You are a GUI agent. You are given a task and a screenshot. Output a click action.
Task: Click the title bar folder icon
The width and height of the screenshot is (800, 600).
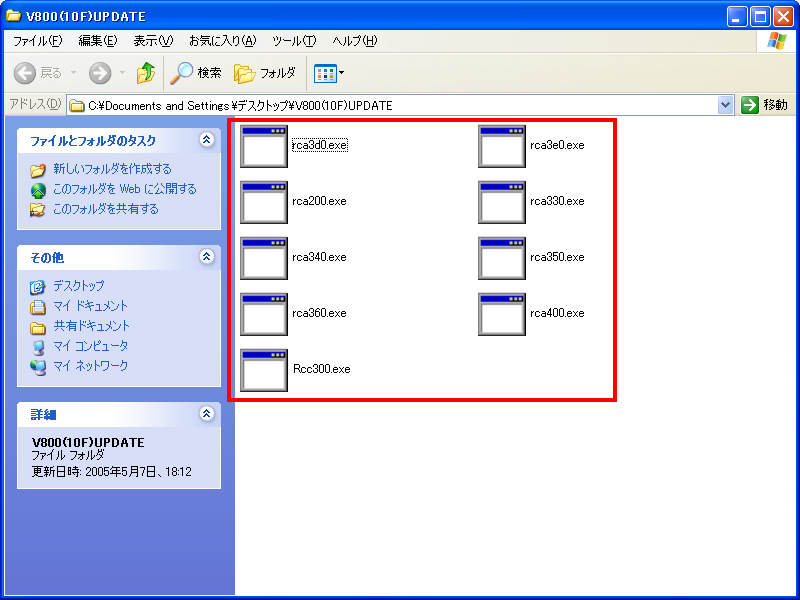[x=13, y=16]
